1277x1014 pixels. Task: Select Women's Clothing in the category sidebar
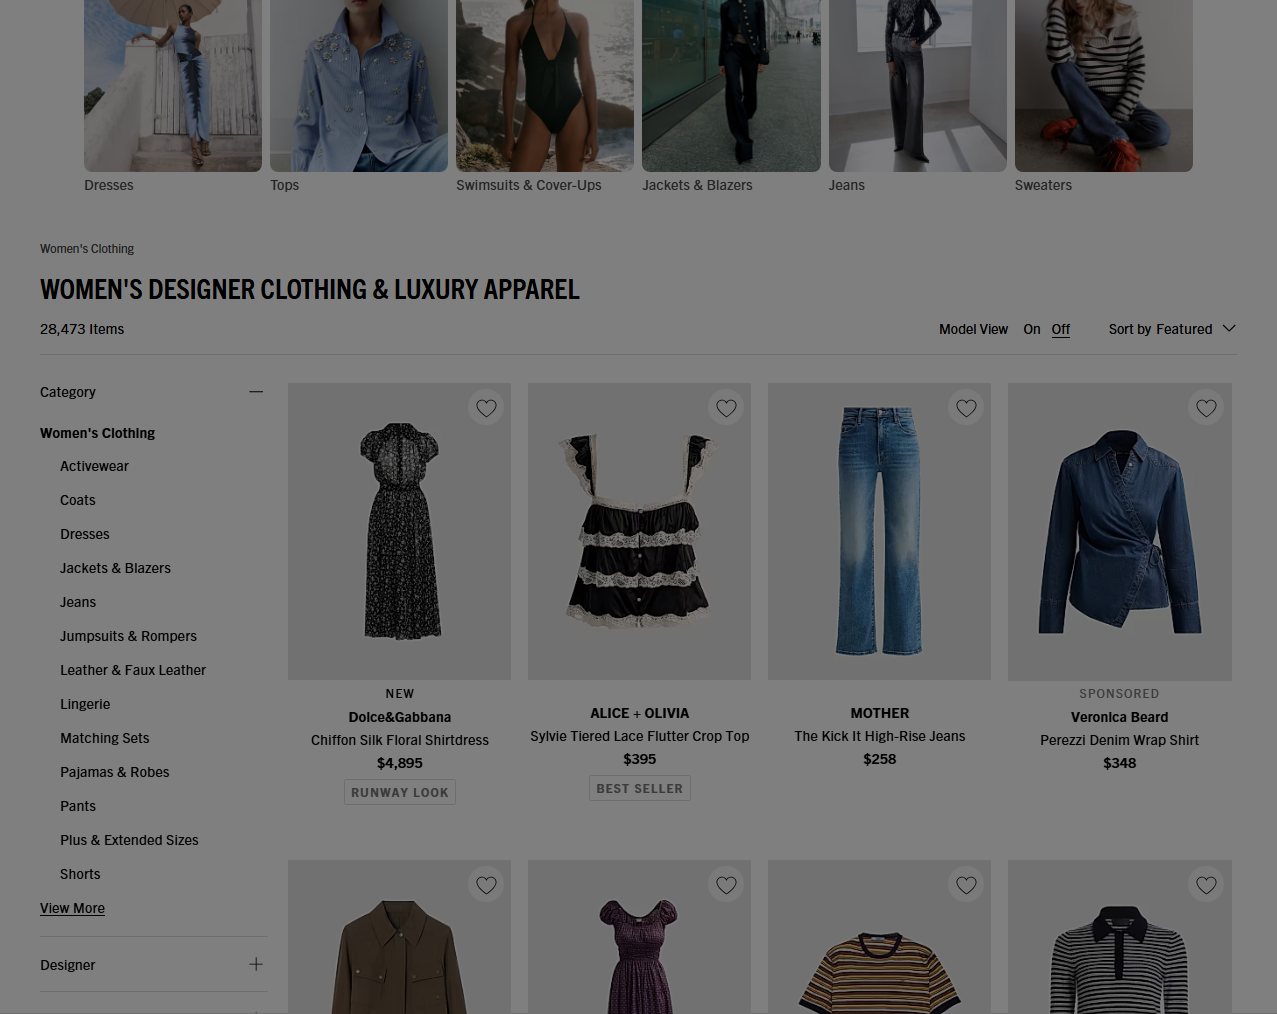tap(97, 433)
